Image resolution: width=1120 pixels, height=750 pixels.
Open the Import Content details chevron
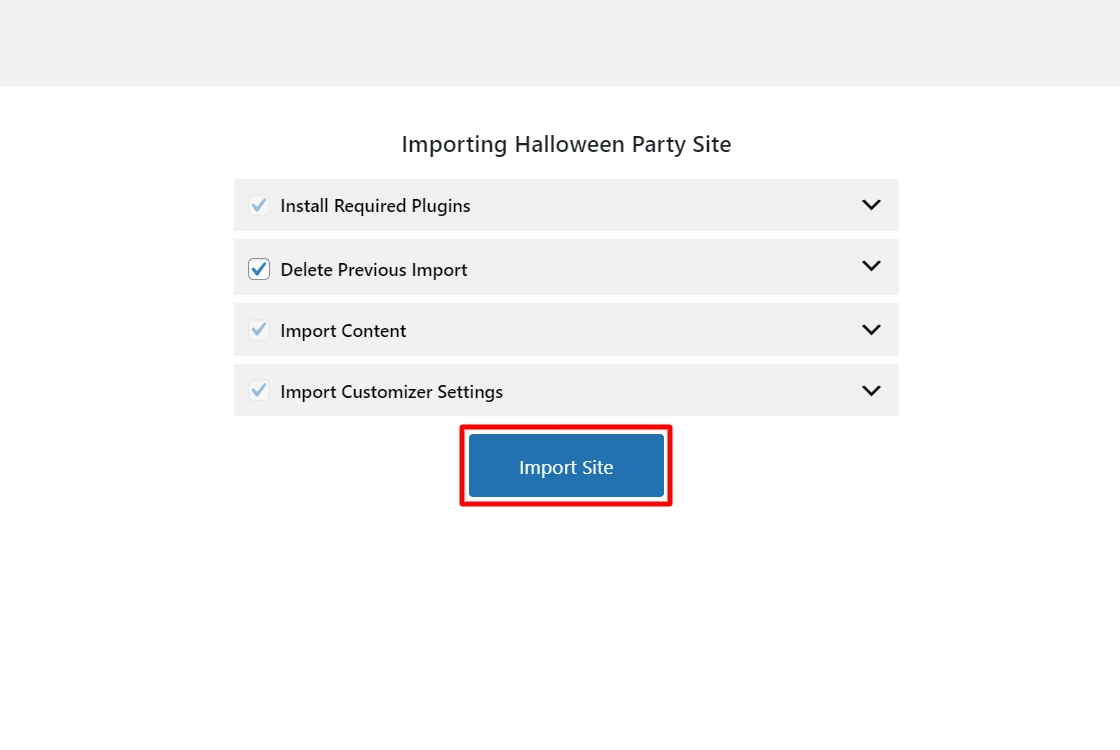[870, 328]
